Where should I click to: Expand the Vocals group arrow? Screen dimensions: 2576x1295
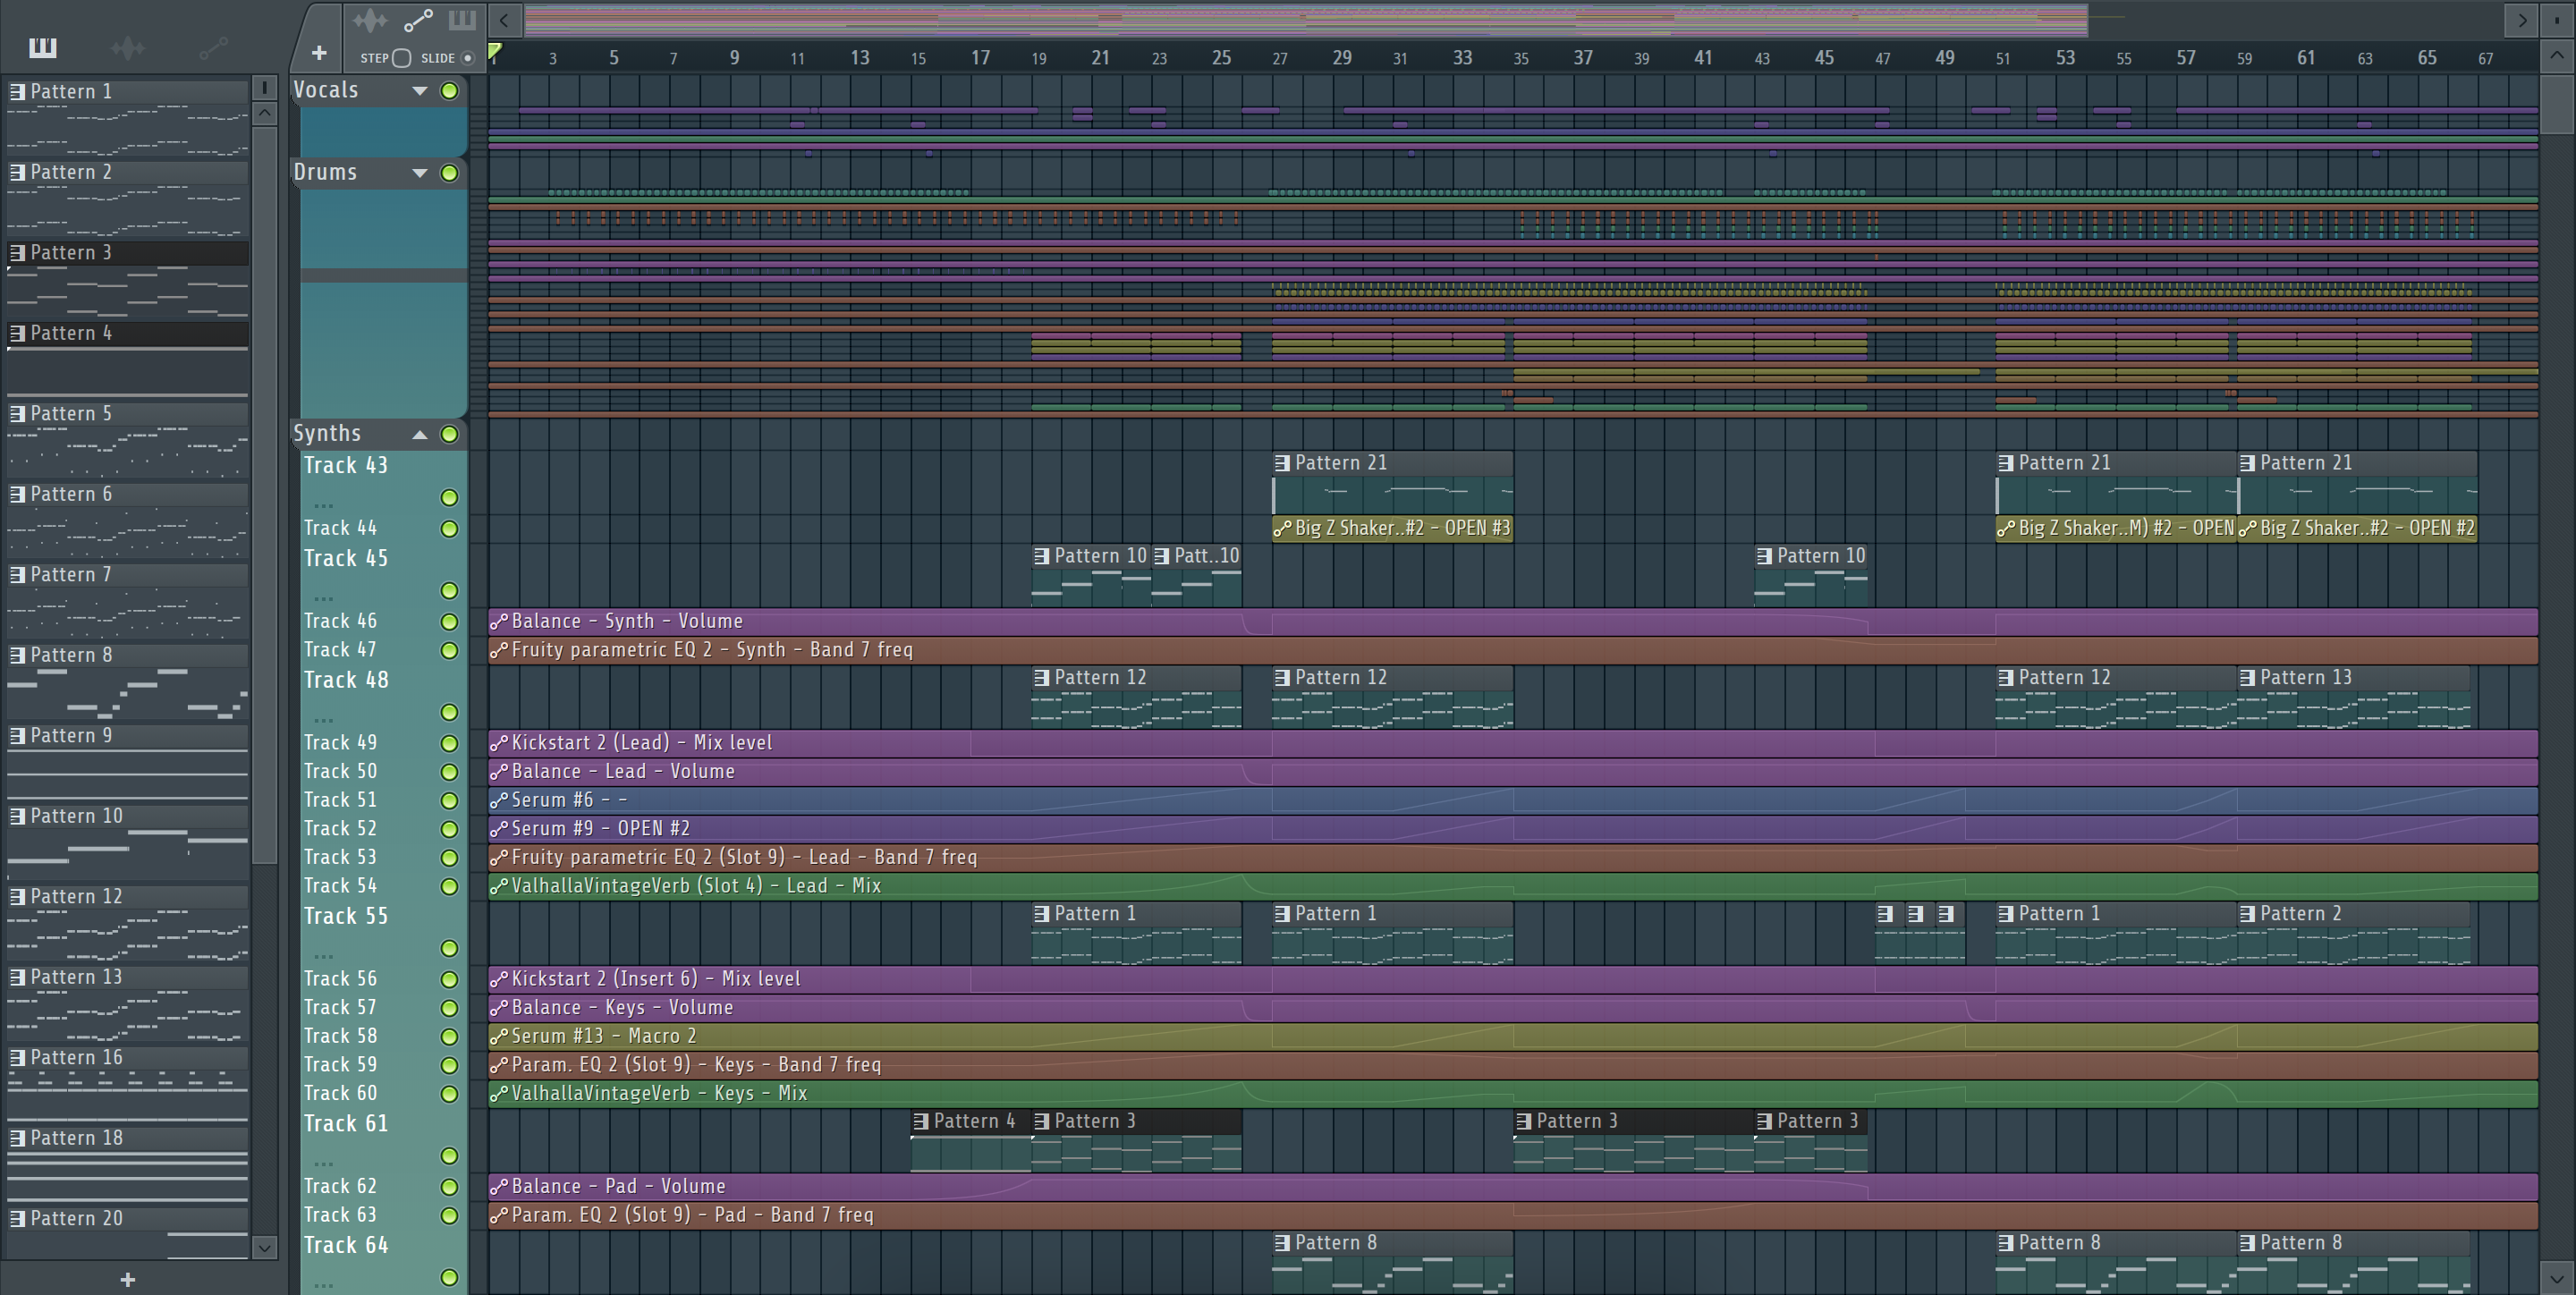[x=420, y=91]
